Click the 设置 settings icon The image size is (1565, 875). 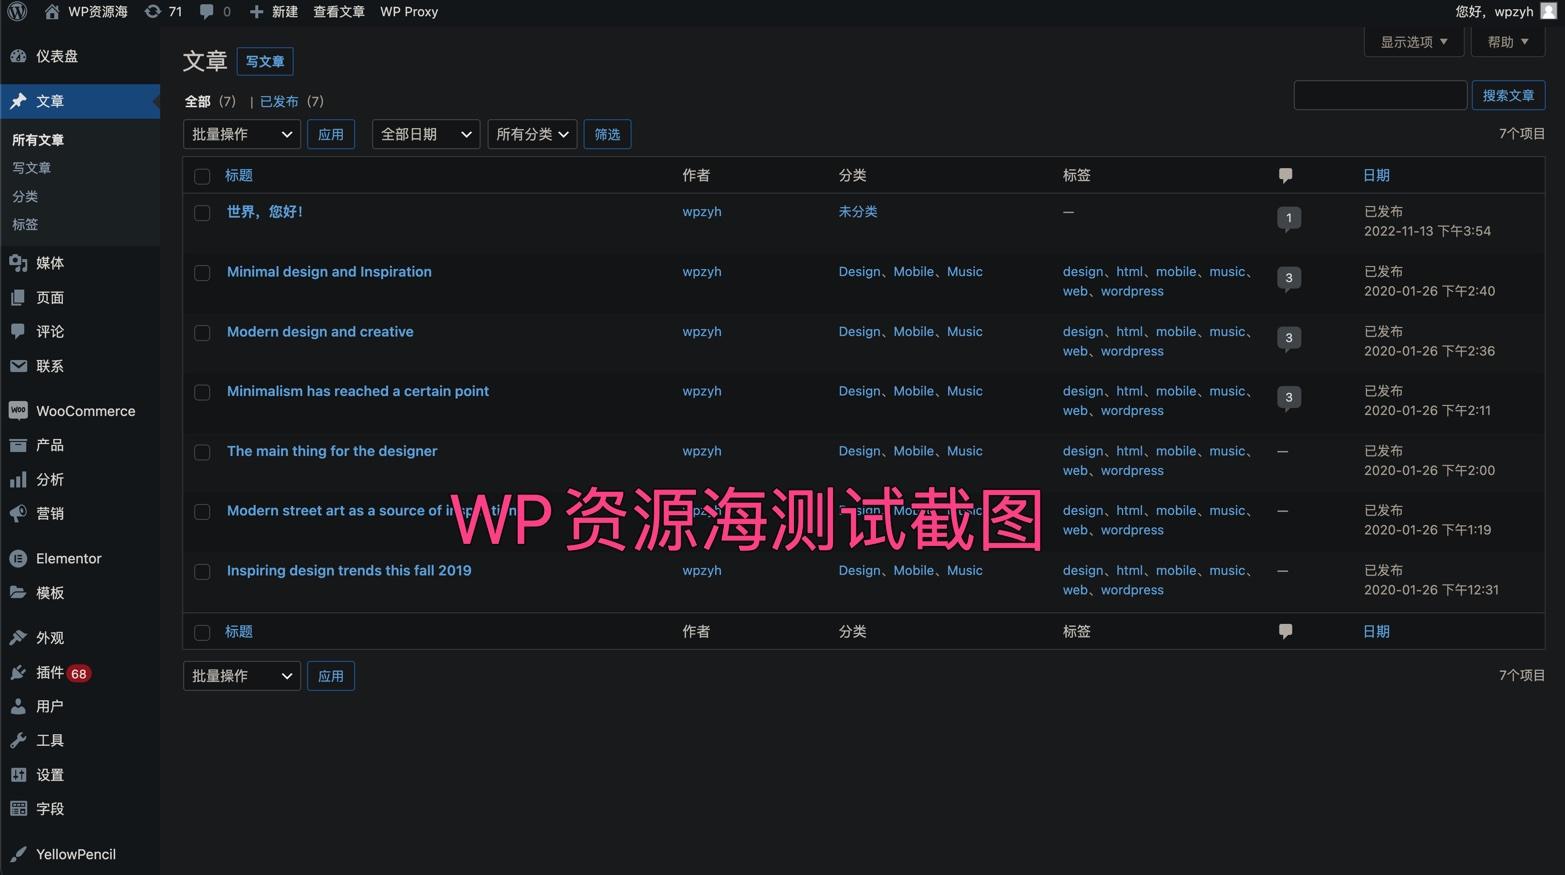tap(18, 775)
